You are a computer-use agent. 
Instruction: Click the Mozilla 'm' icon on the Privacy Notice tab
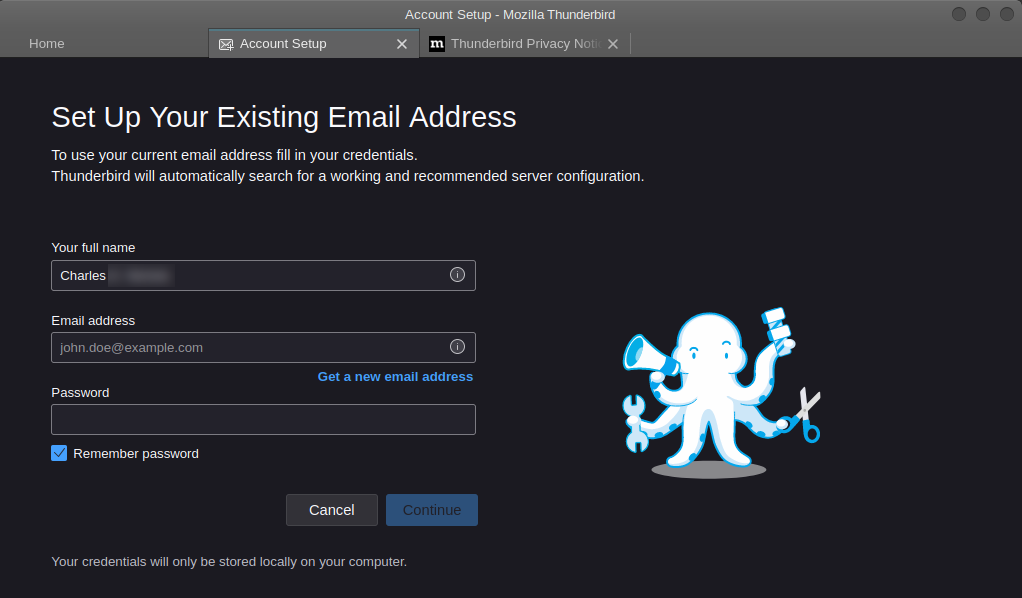click(437, 44)
